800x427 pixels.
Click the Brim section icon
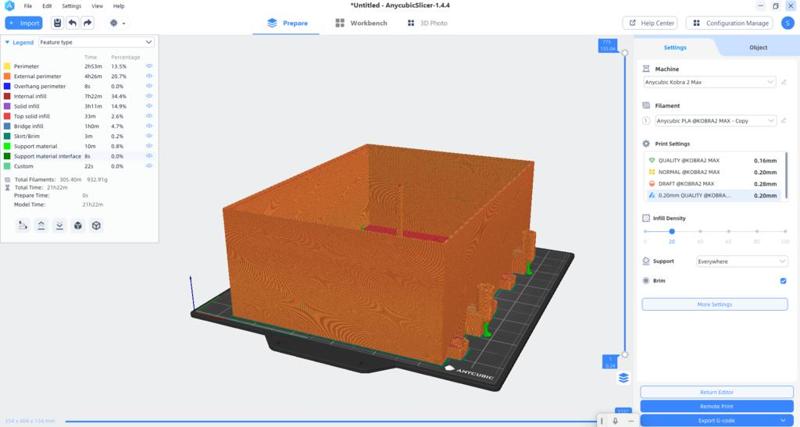point(646,281)
